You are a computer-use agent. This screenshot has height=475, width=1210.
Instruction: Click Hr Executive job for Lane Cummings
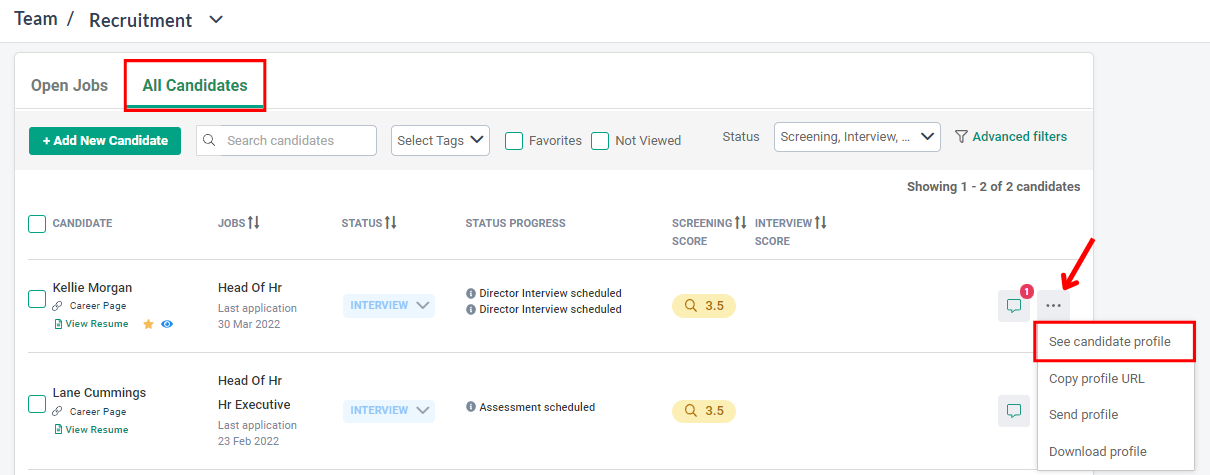254,405
